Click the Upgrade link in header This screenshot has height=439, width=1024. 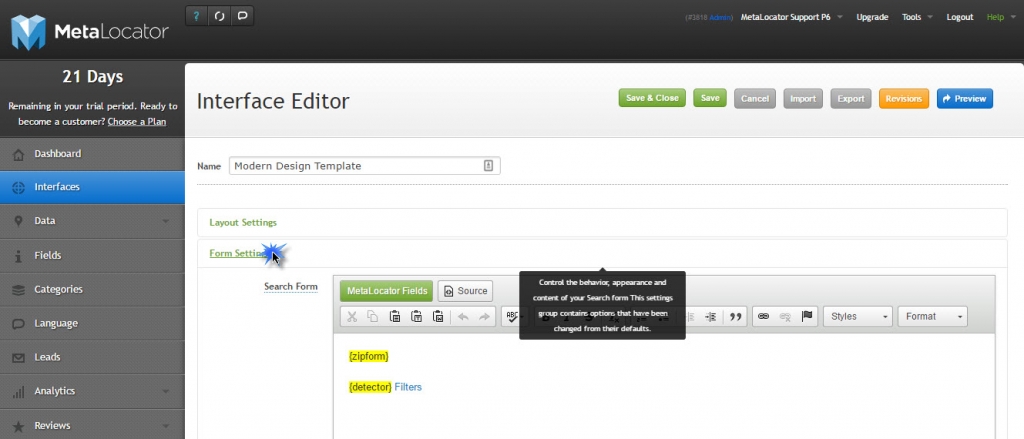(872, 17)
